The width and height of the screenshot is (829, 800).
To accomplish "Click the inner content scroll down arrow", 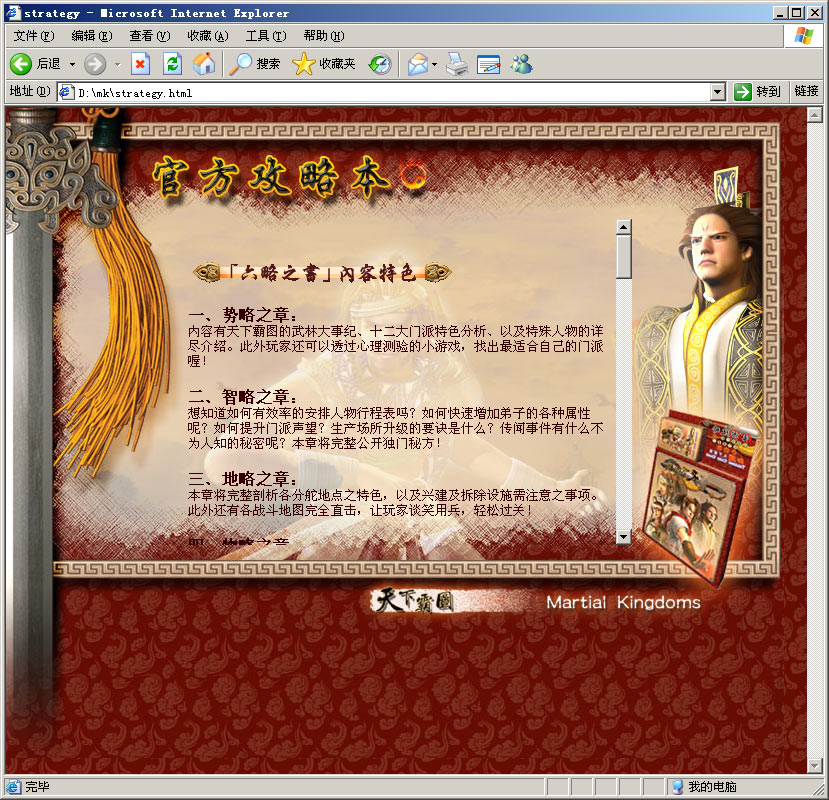I will 624,537.
